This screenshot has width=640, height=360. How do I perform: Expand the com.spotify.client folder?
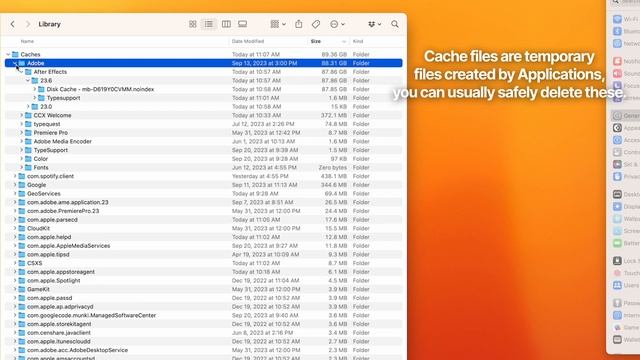15,176
